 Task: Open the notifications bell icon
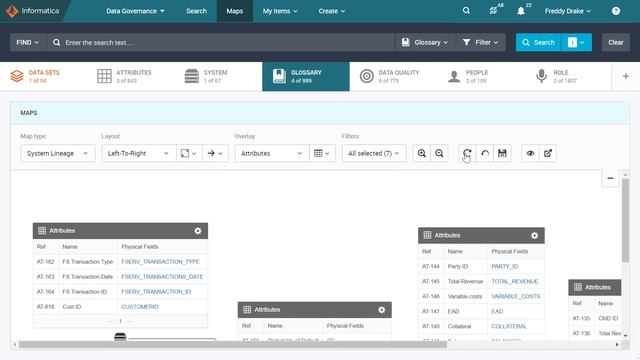pyautogui.click(x=521, y=11)
